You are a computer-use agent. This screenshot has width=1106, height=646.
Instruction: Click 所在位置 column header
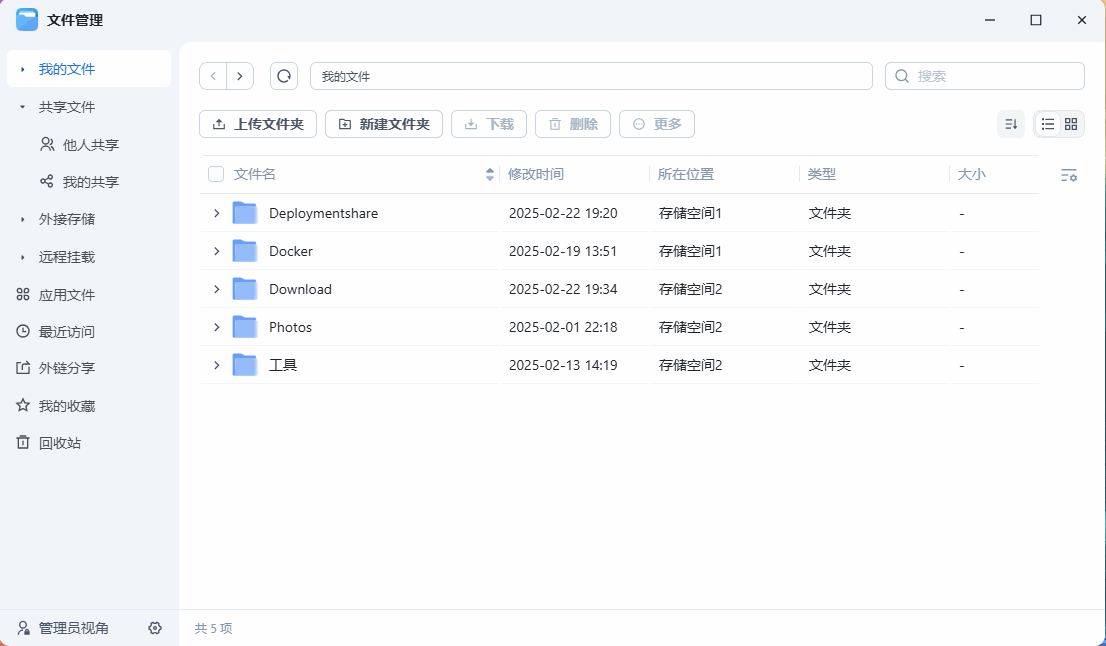[x=686, y=174]
